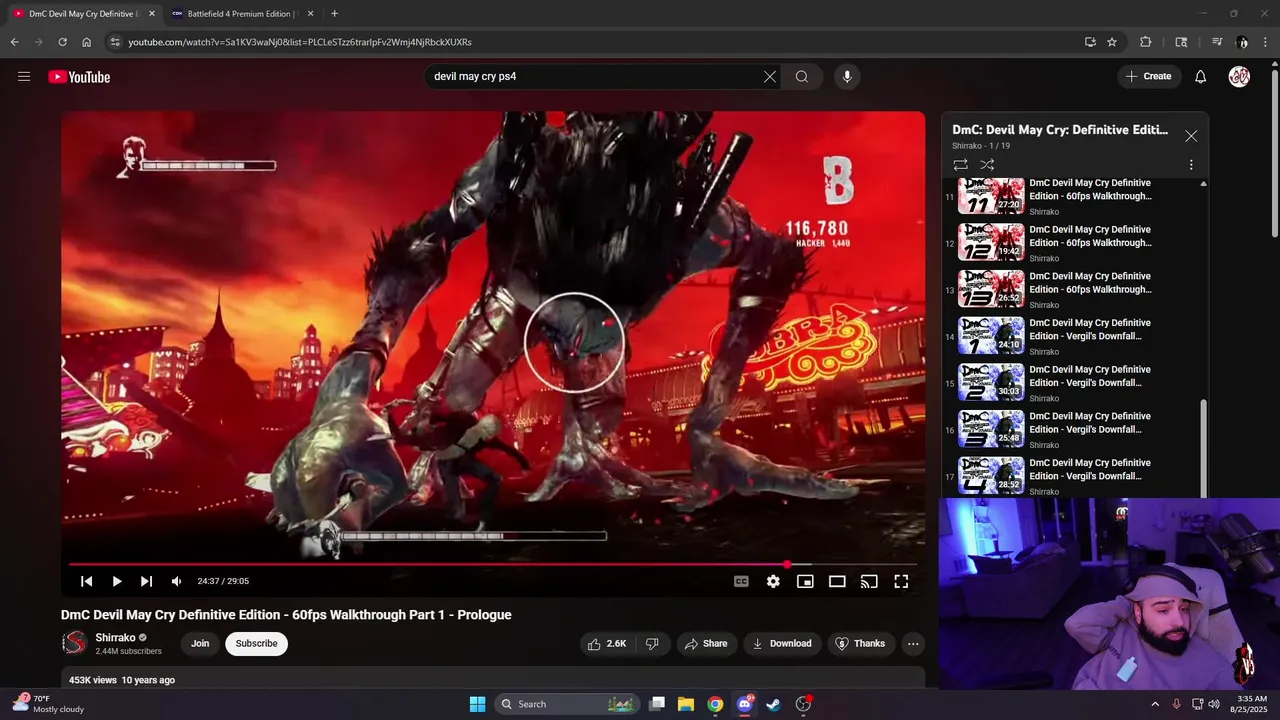This screenshot has height=720, width=1280.
Task: Switch to miniplayer mode
Action: click(805, 581)
